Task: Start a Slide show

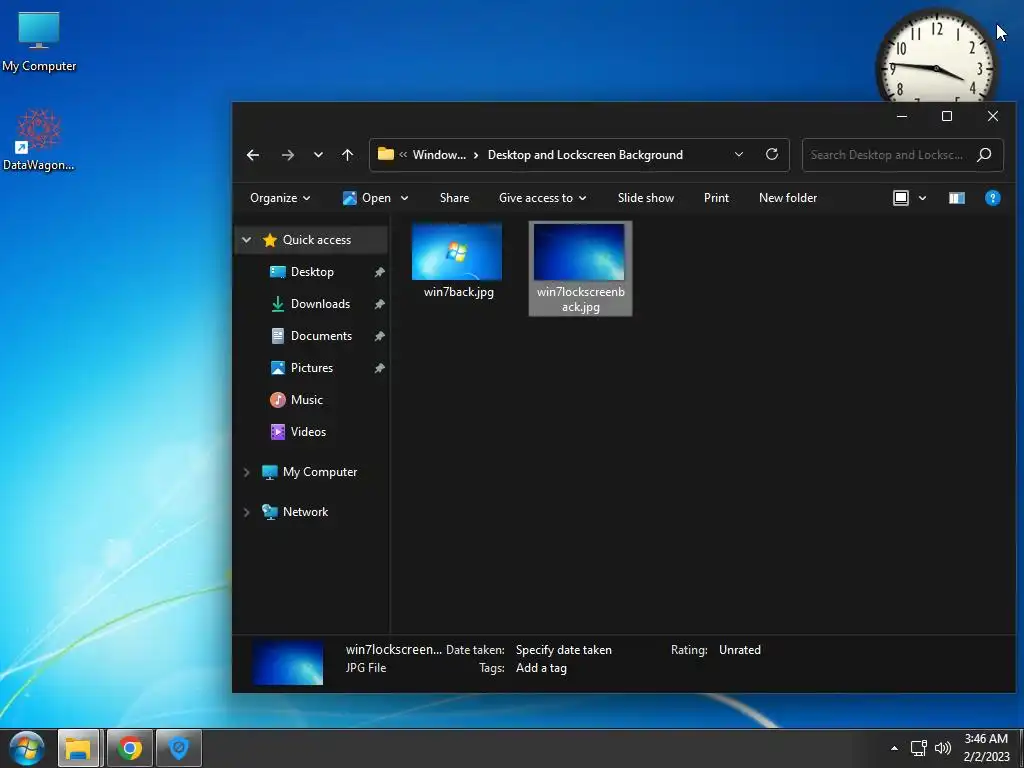Action: pyautogui.click(x=646, y=198)
